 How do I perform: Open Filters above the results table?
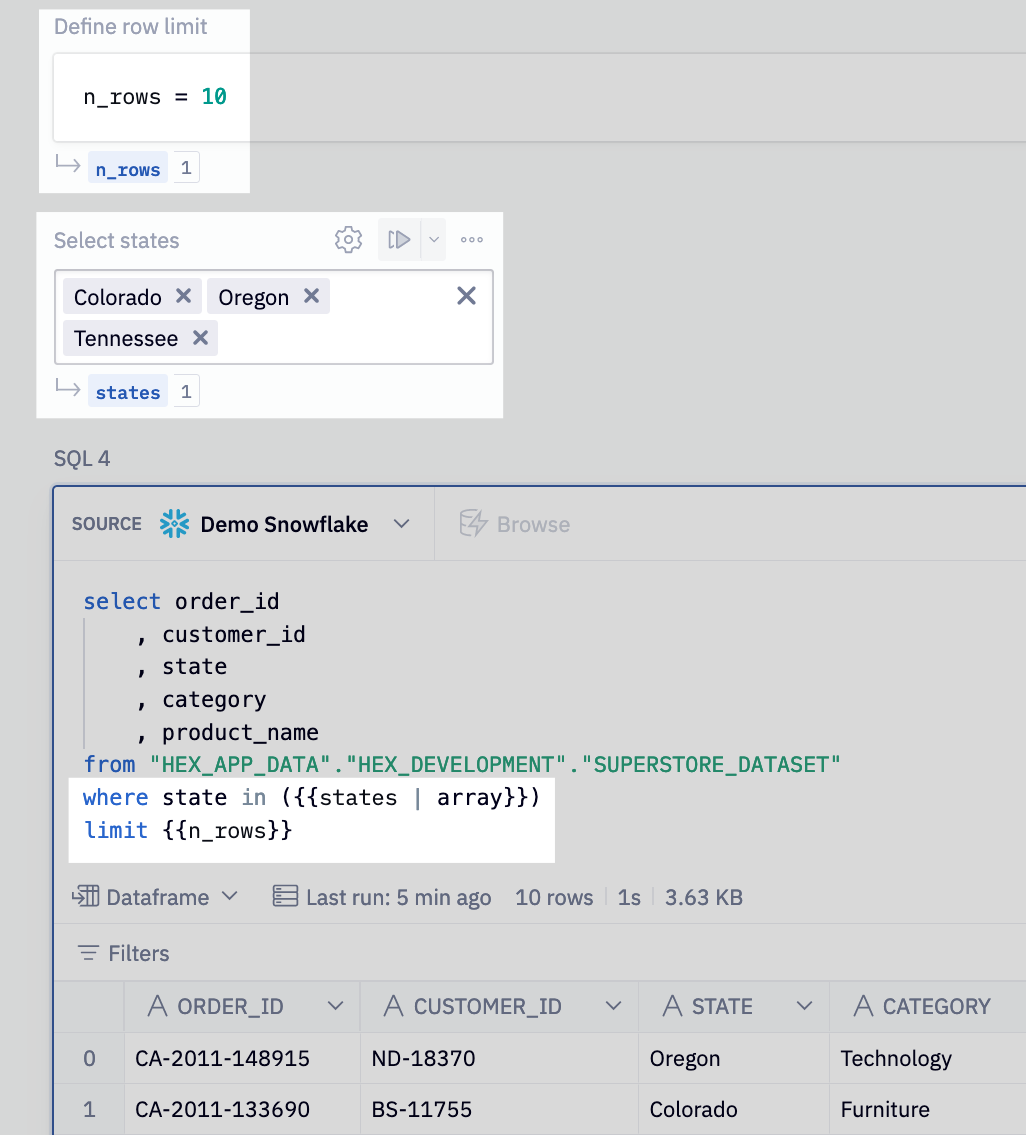tap(122, 953)
